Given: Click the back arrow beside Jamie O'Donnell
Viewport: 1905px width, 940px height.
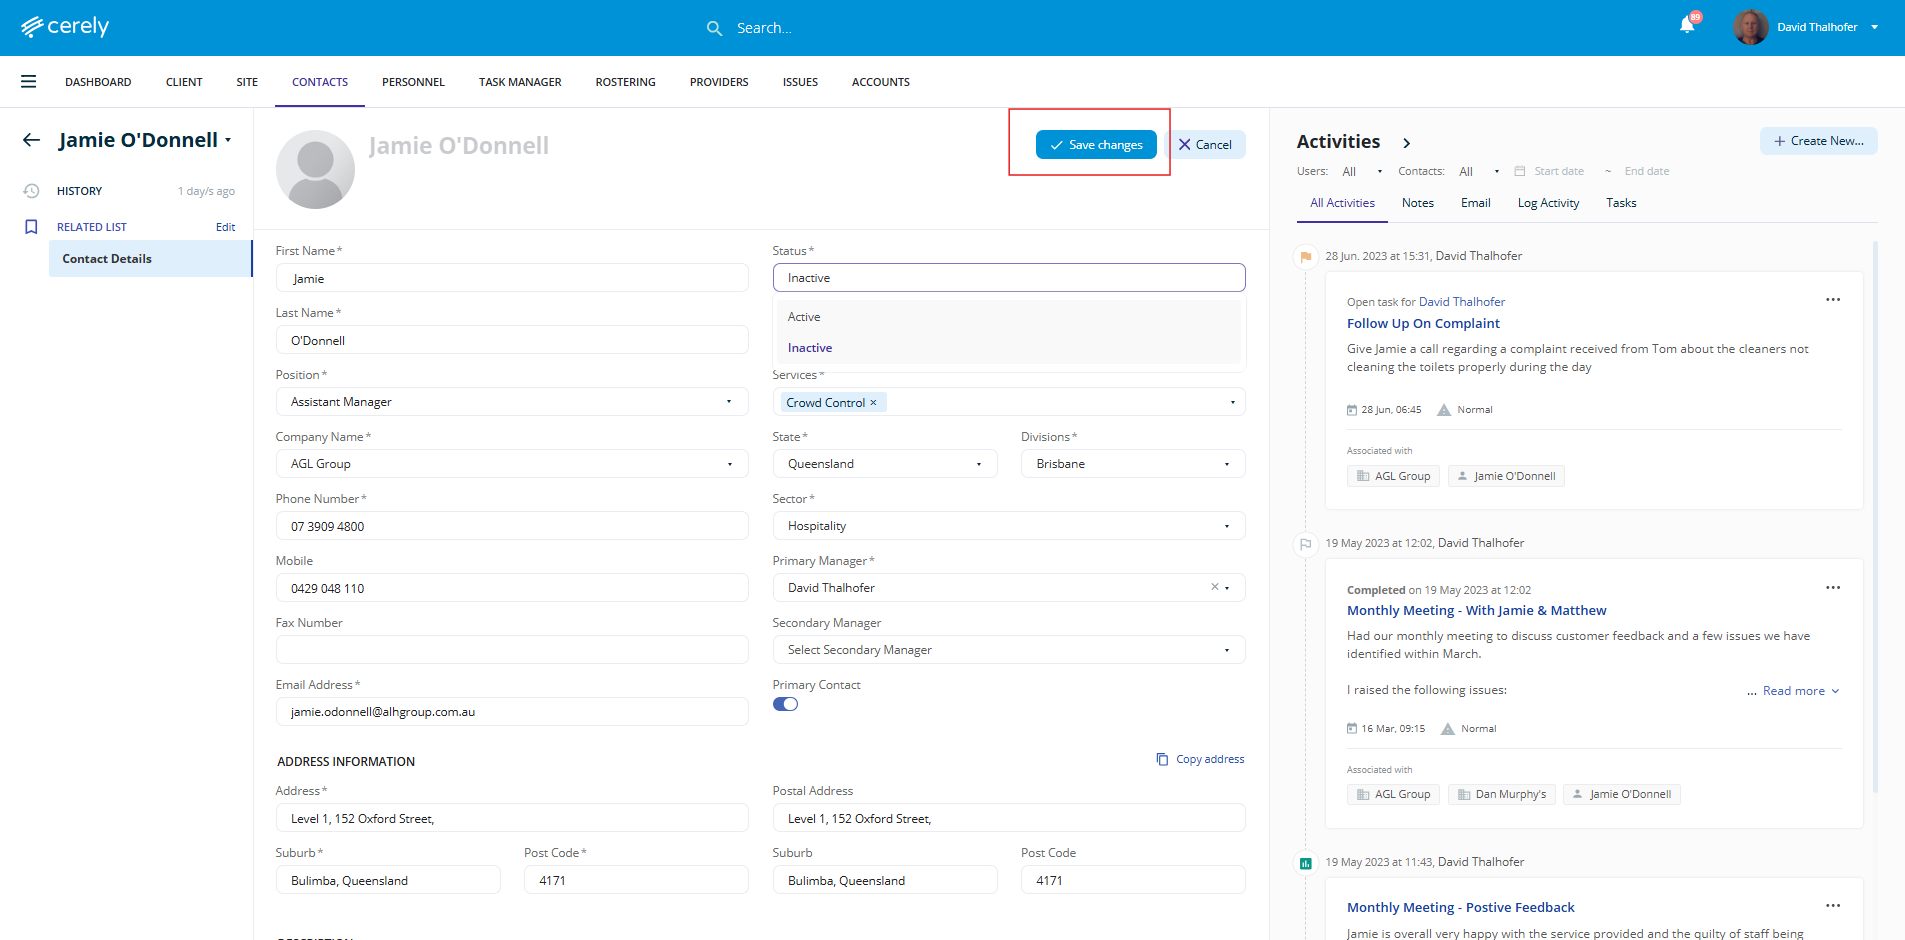Looking at the screenshot, I should pyautogui.click(x=32, y=140).
